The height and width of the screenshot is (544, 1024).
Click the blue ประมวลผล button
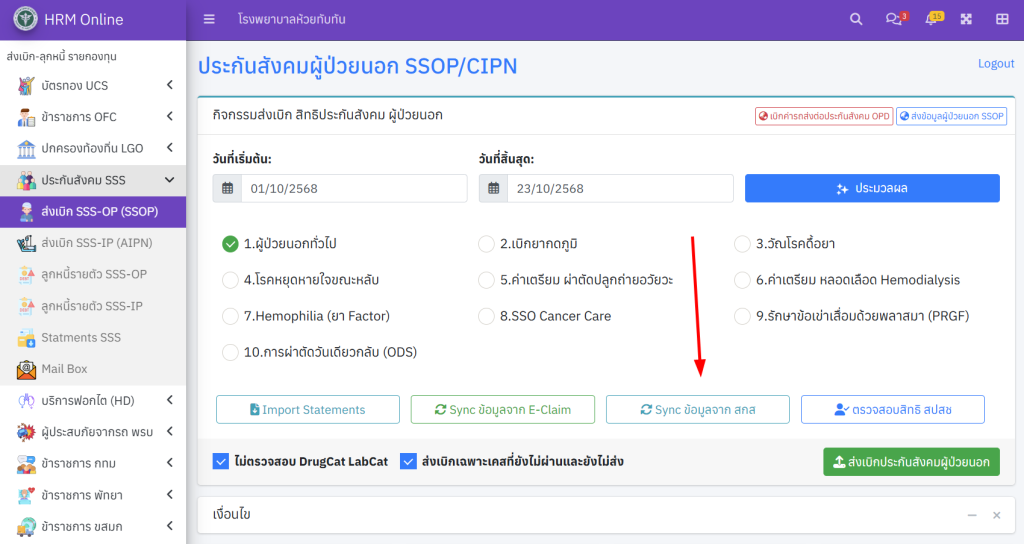click(872, 188)
